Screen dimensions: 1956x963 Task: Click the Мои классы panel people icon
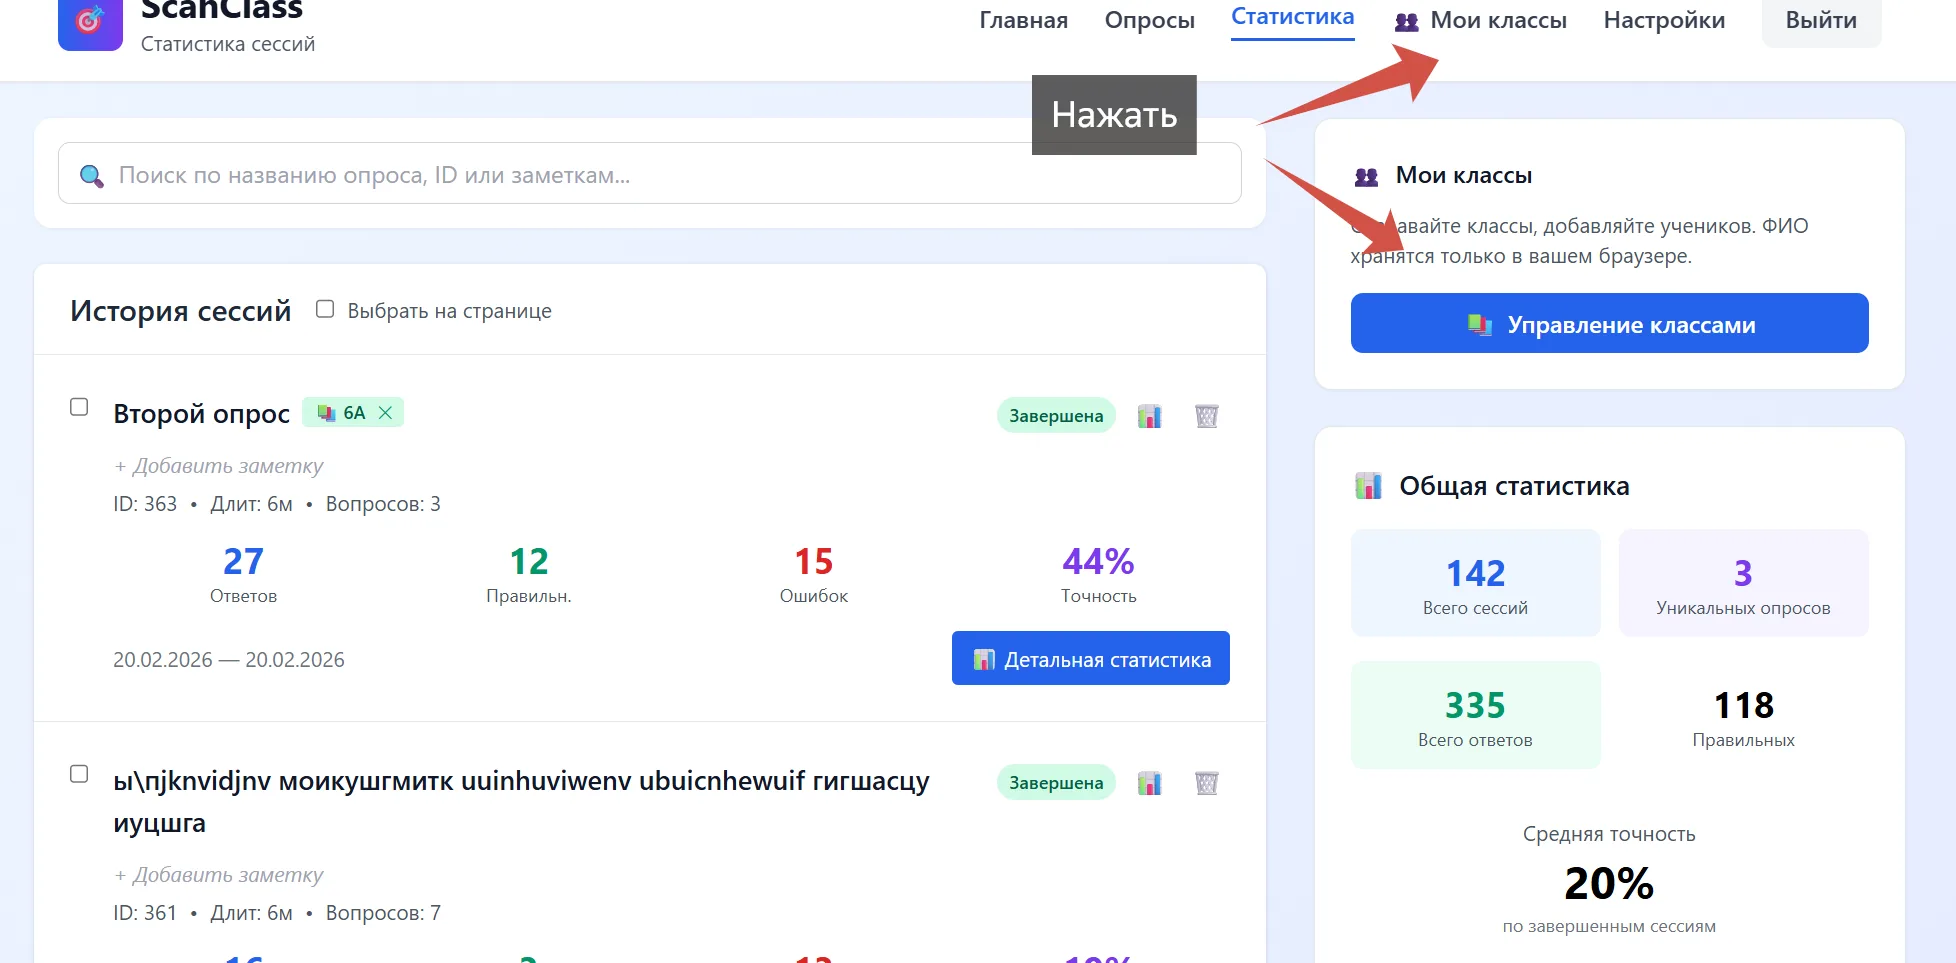(x=1366, y=177)
